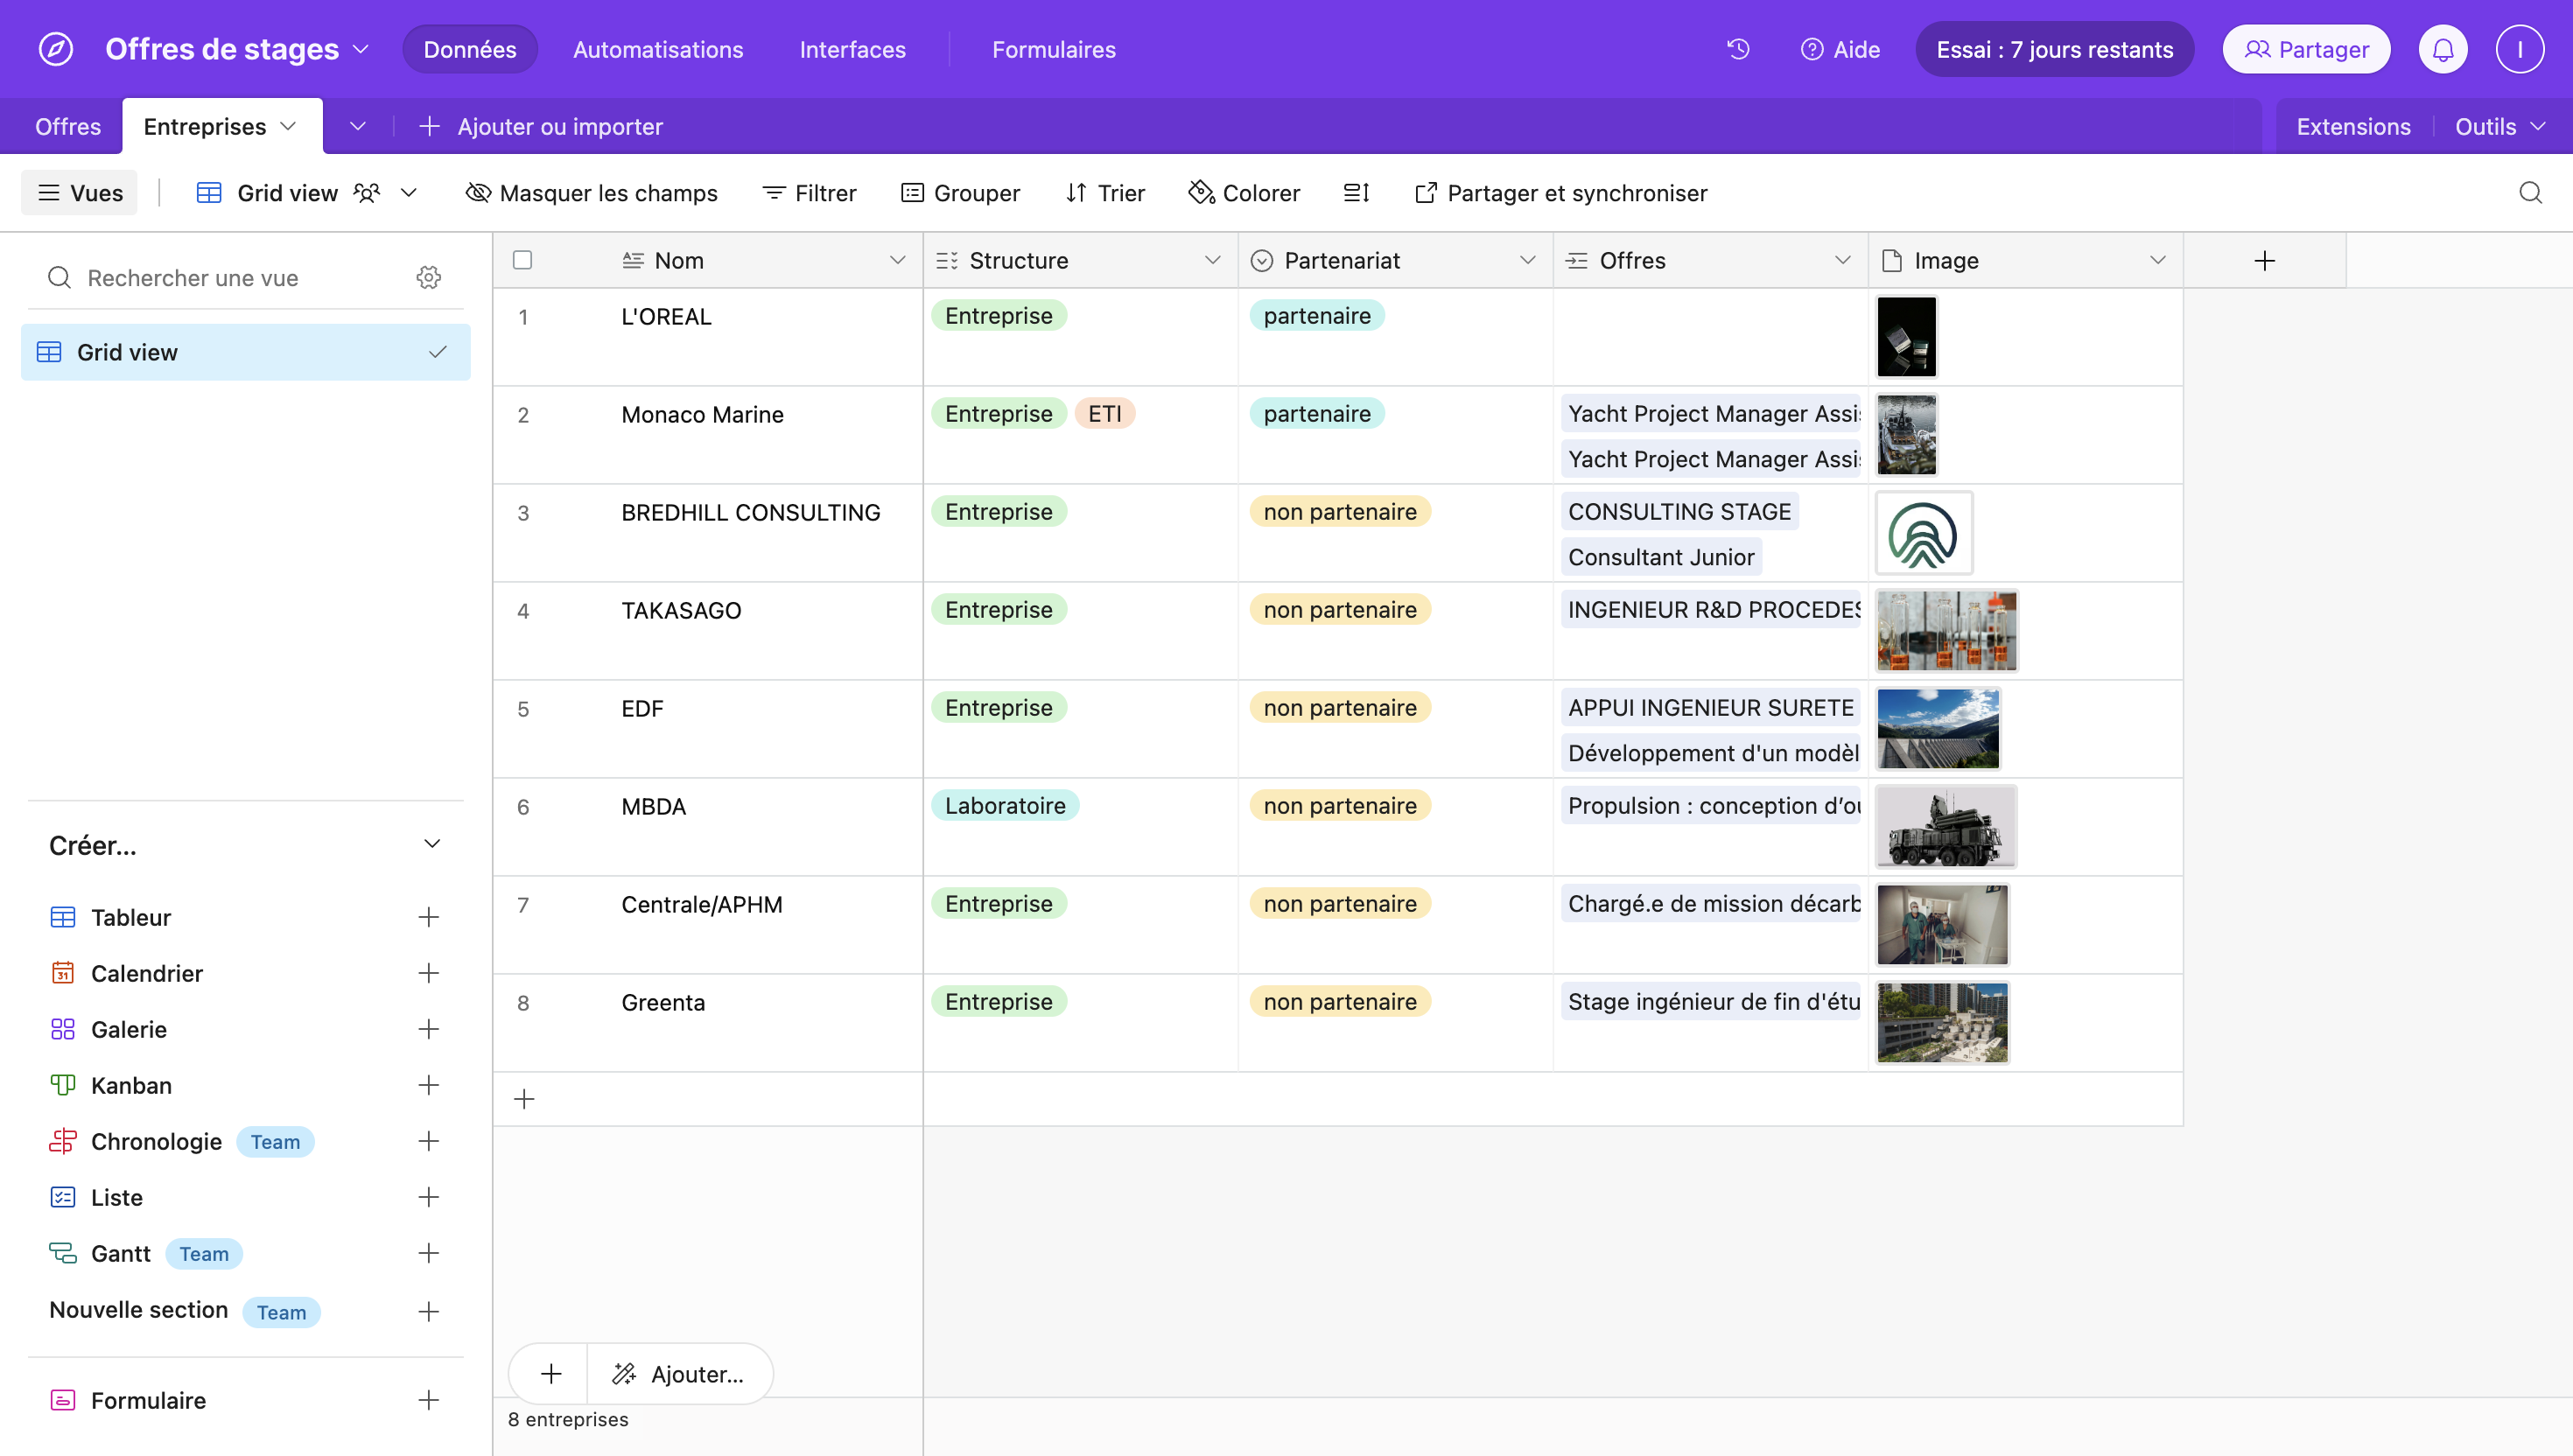Open the Outils dropdown menu

coord(2498,127)
